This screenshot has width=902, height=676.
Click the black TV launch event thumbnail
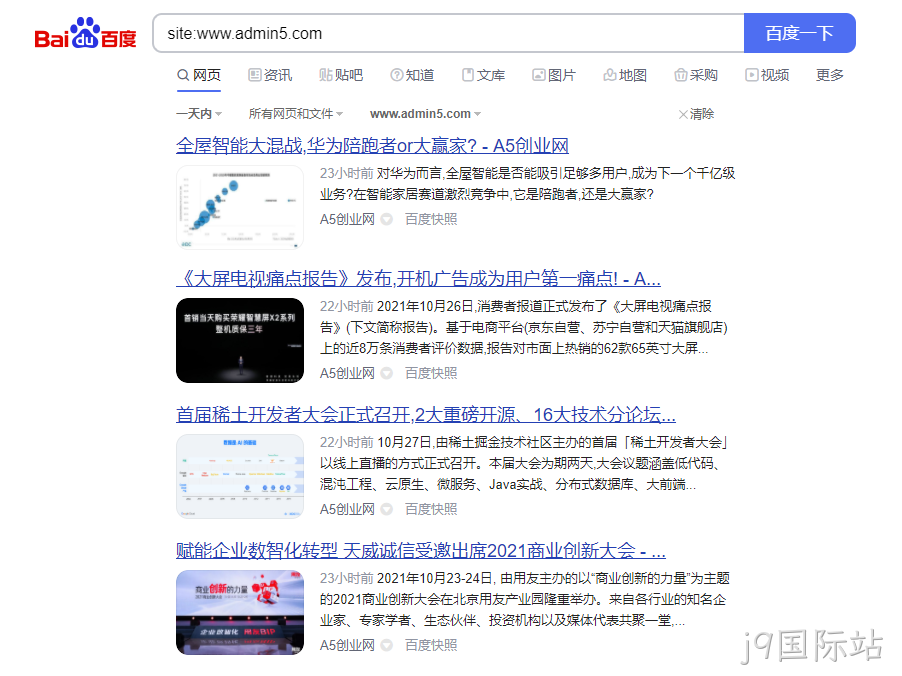coord(240,340)
